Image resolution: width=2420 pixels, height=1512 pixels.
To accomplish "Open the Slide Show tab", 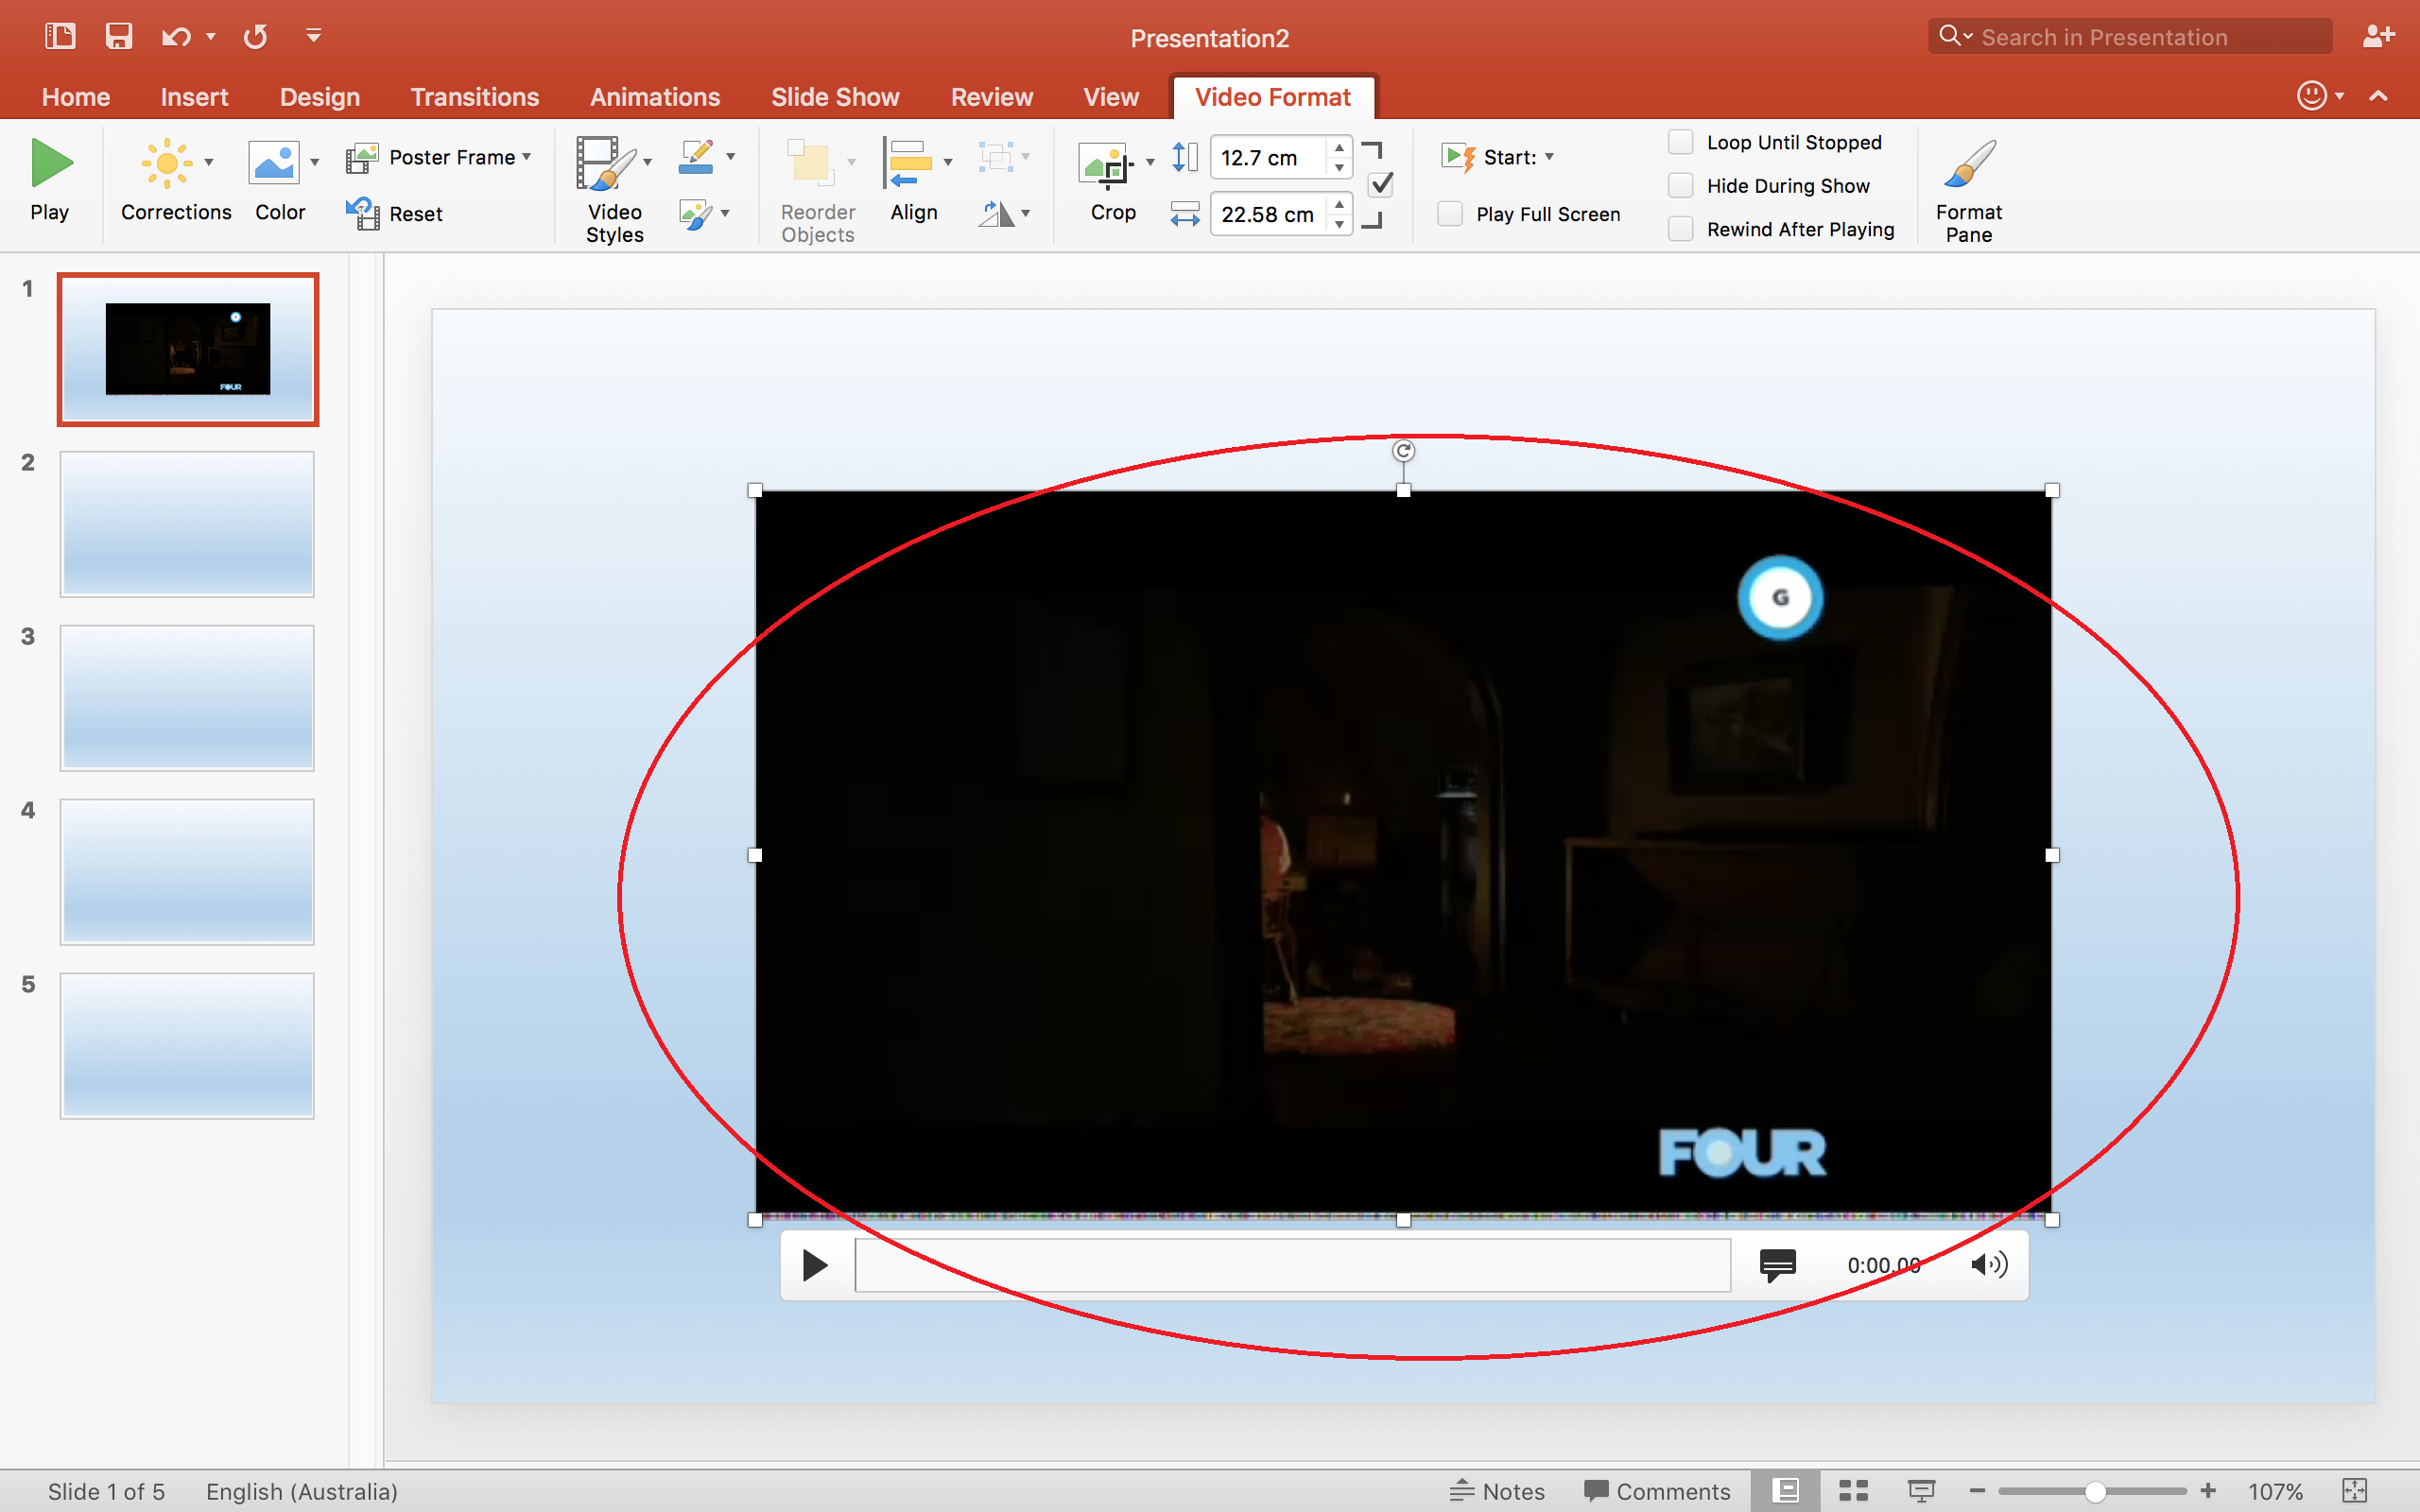I will pyautogui.click(x=835, y=97).
